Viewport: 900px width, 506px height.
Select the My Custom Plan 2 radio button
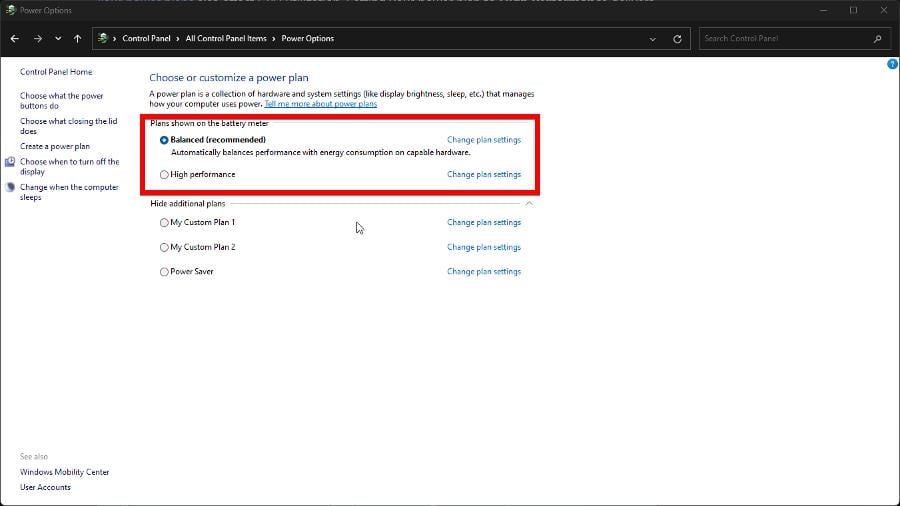pos(164,247)
